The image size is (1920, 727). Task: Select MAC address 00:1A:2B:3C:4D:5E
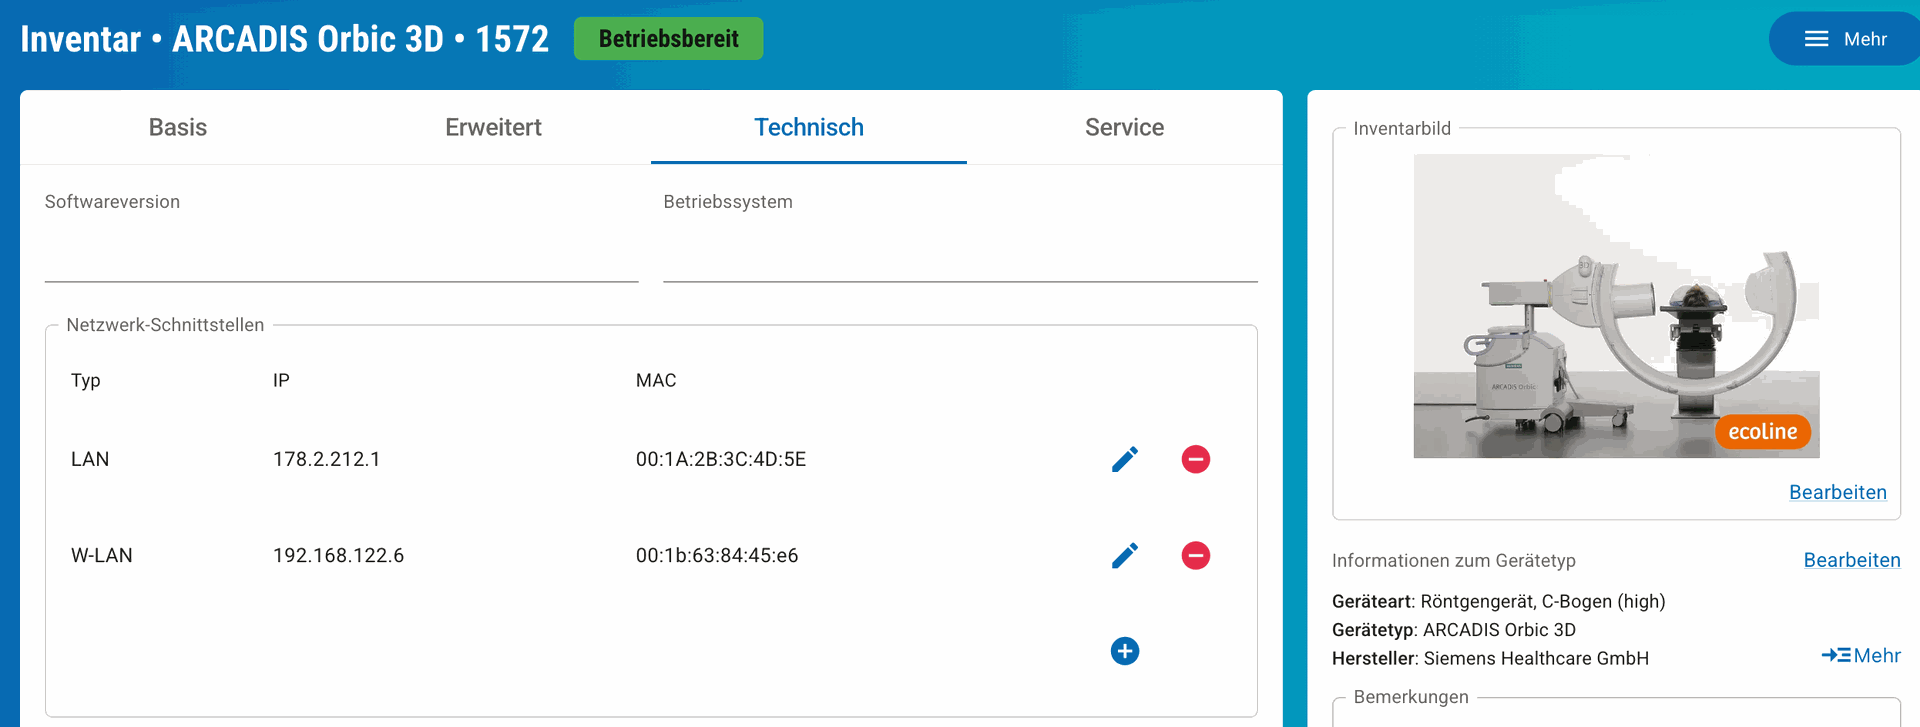tap(721, 459)
